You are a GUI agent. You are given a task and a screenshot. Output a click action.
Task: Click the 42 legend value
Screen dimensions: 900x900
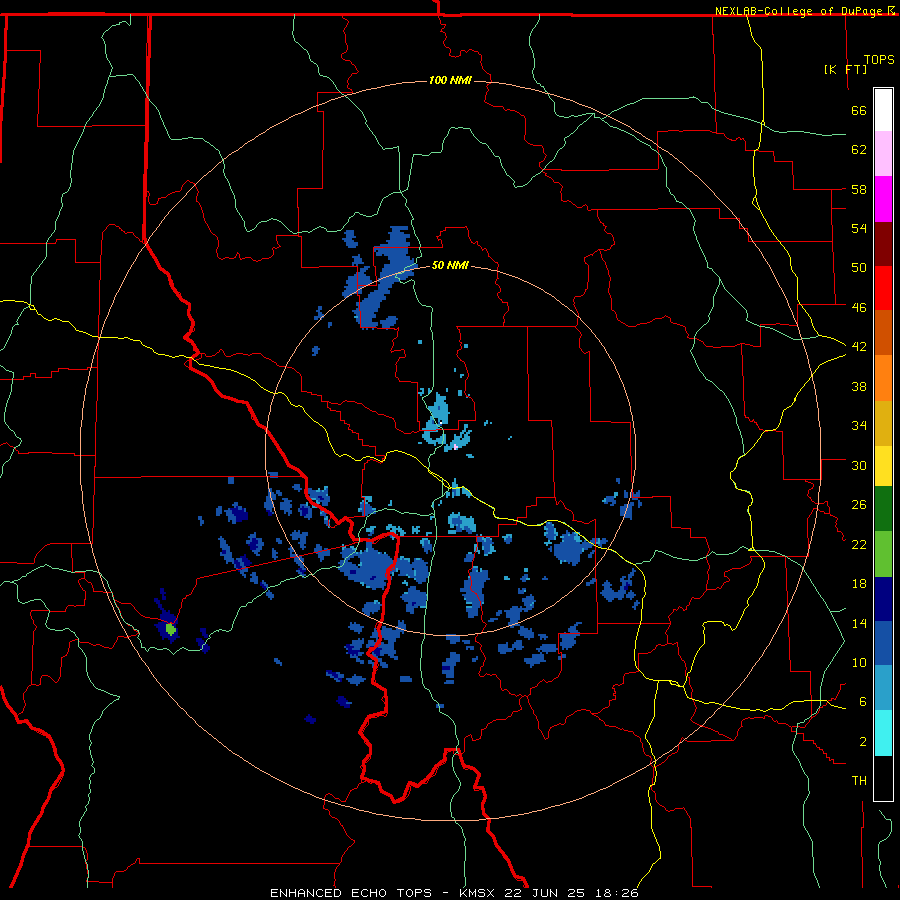click(859, 346)
